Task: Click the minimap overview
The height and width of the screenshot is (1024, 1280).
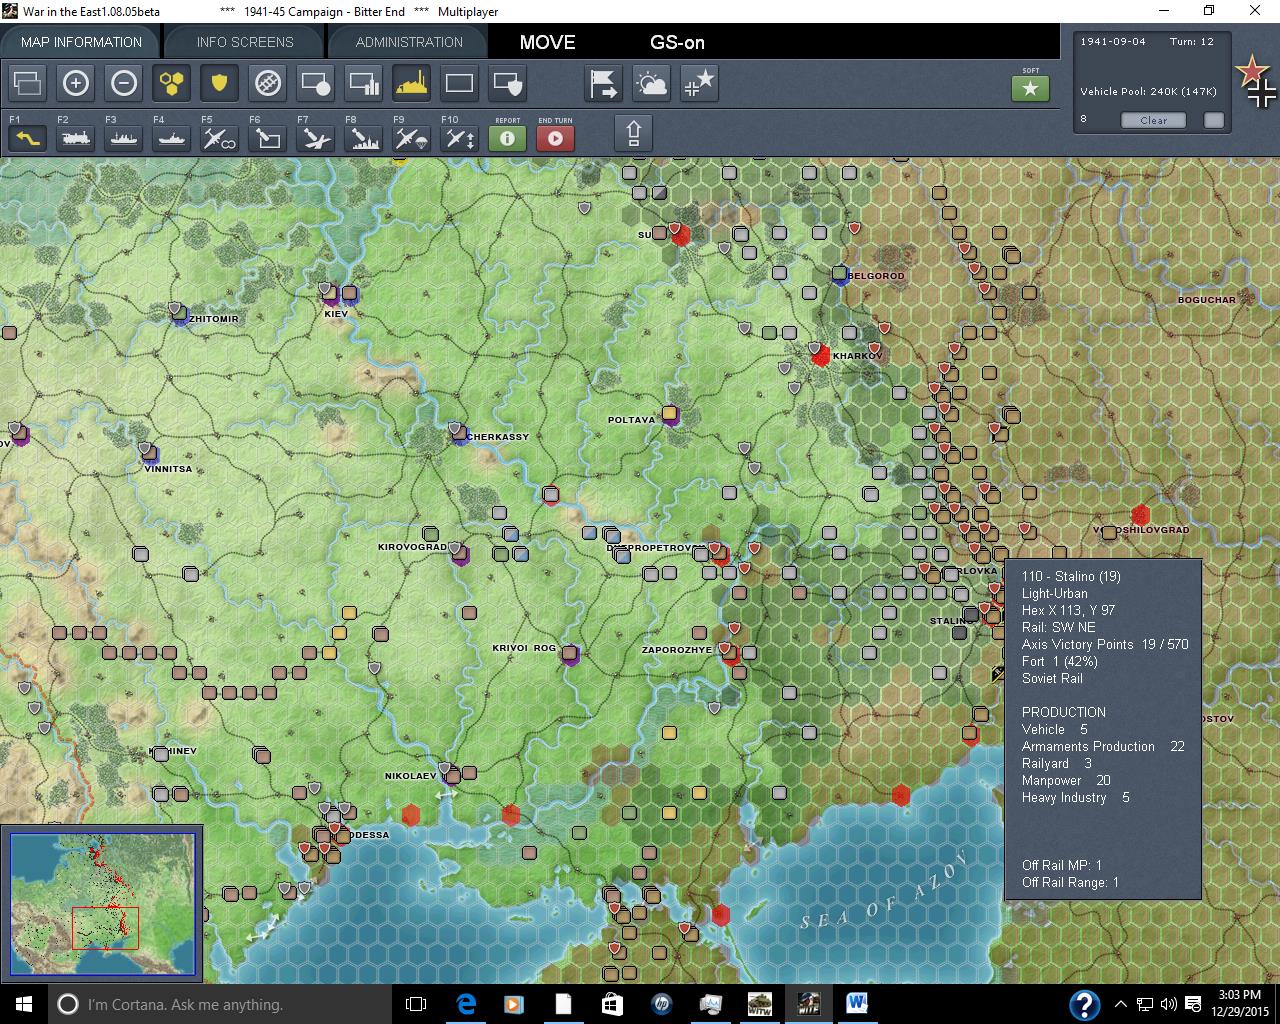Action: pos(103,904)
